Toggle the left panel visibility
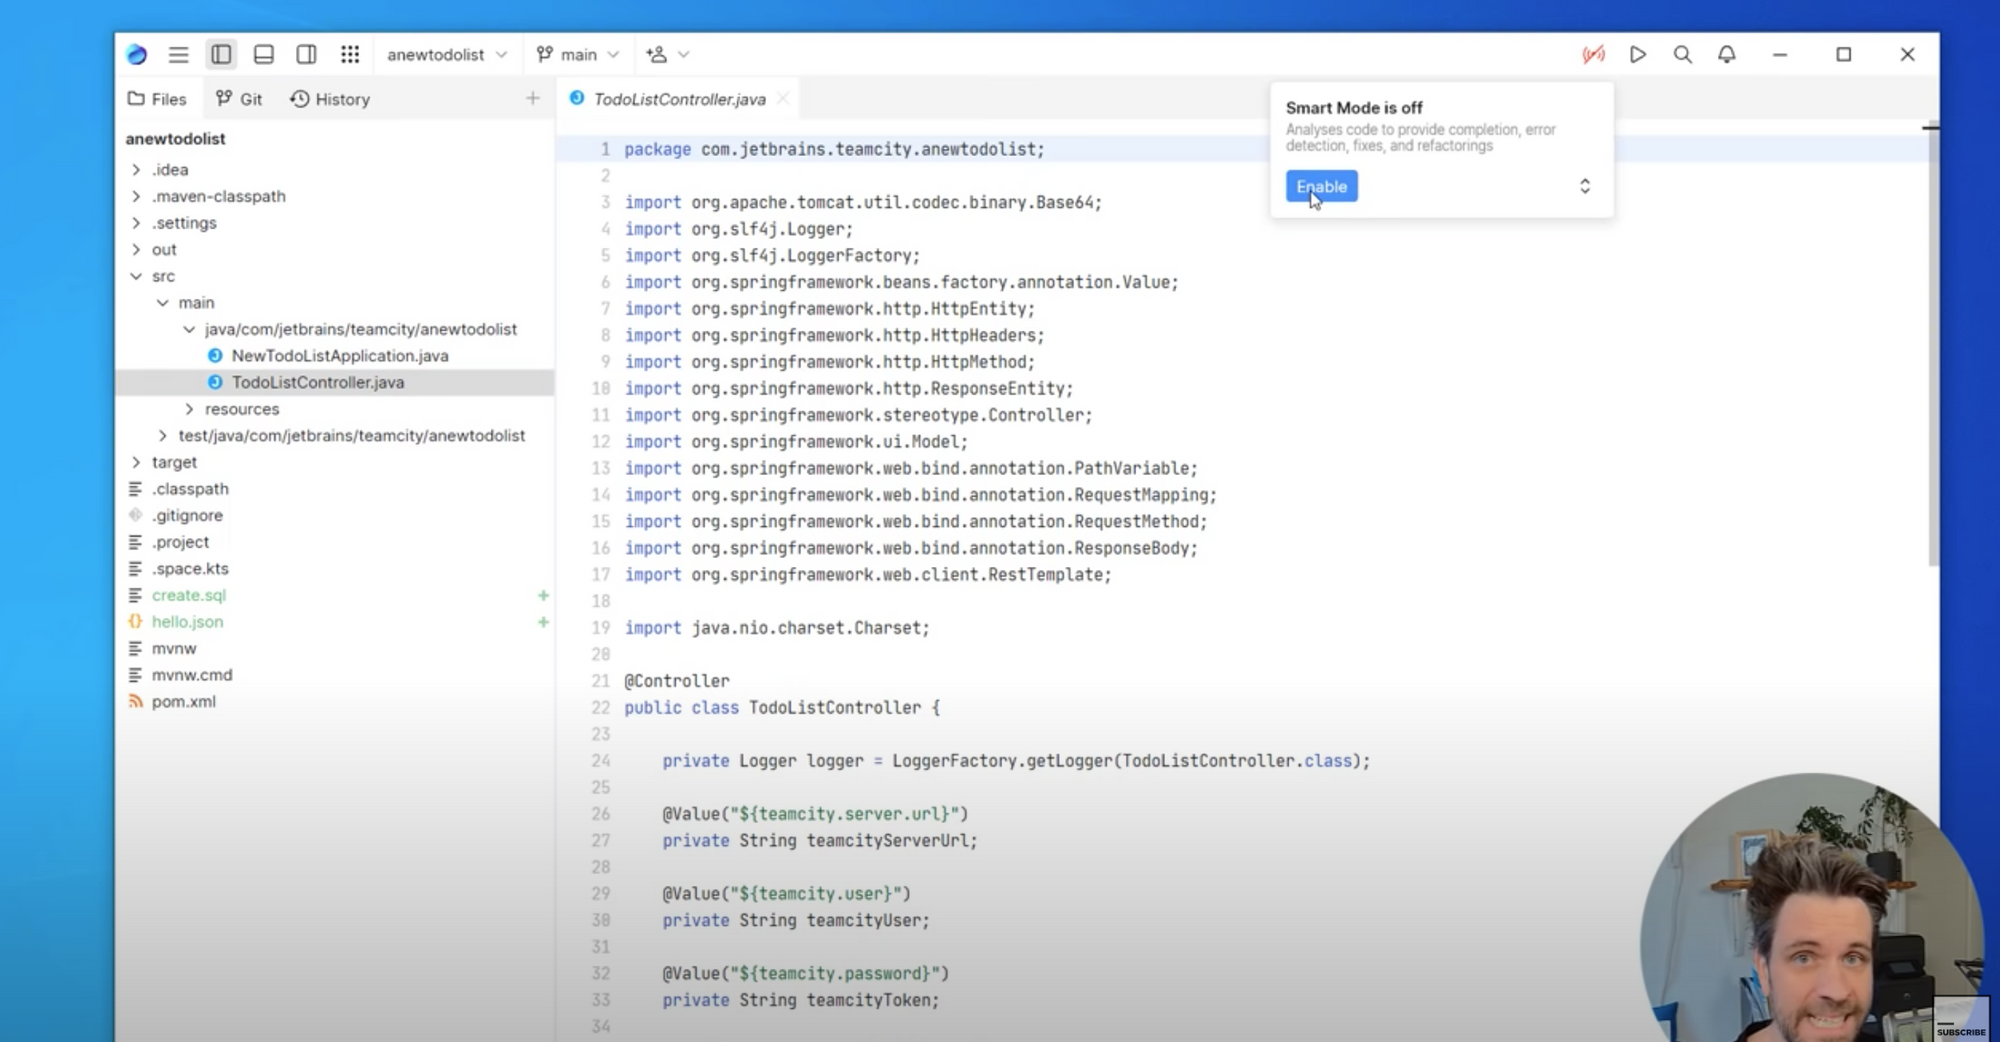The width and height of the screenshot is (2000, 1042). (x=221, y=54)
